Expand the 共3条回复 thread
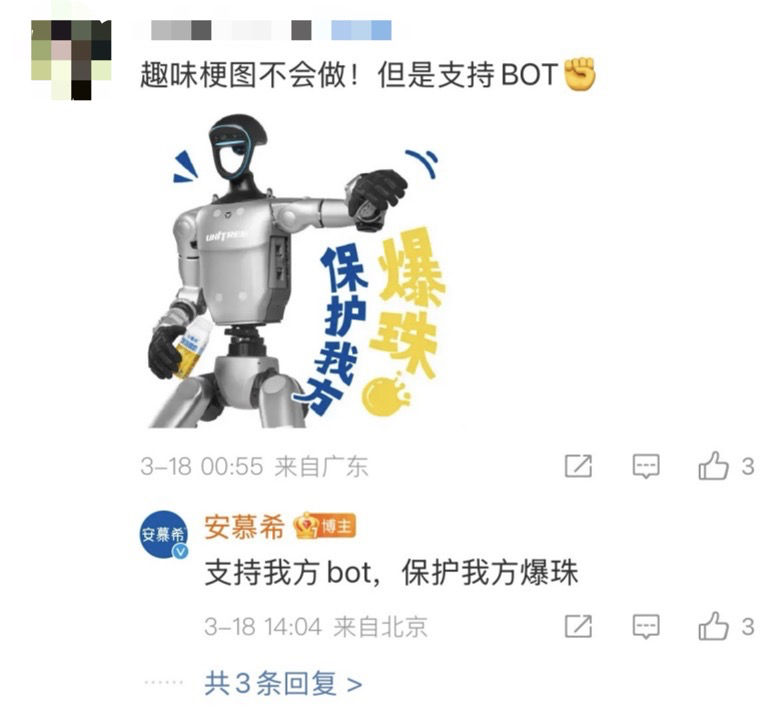 click(x=283, y=683)
